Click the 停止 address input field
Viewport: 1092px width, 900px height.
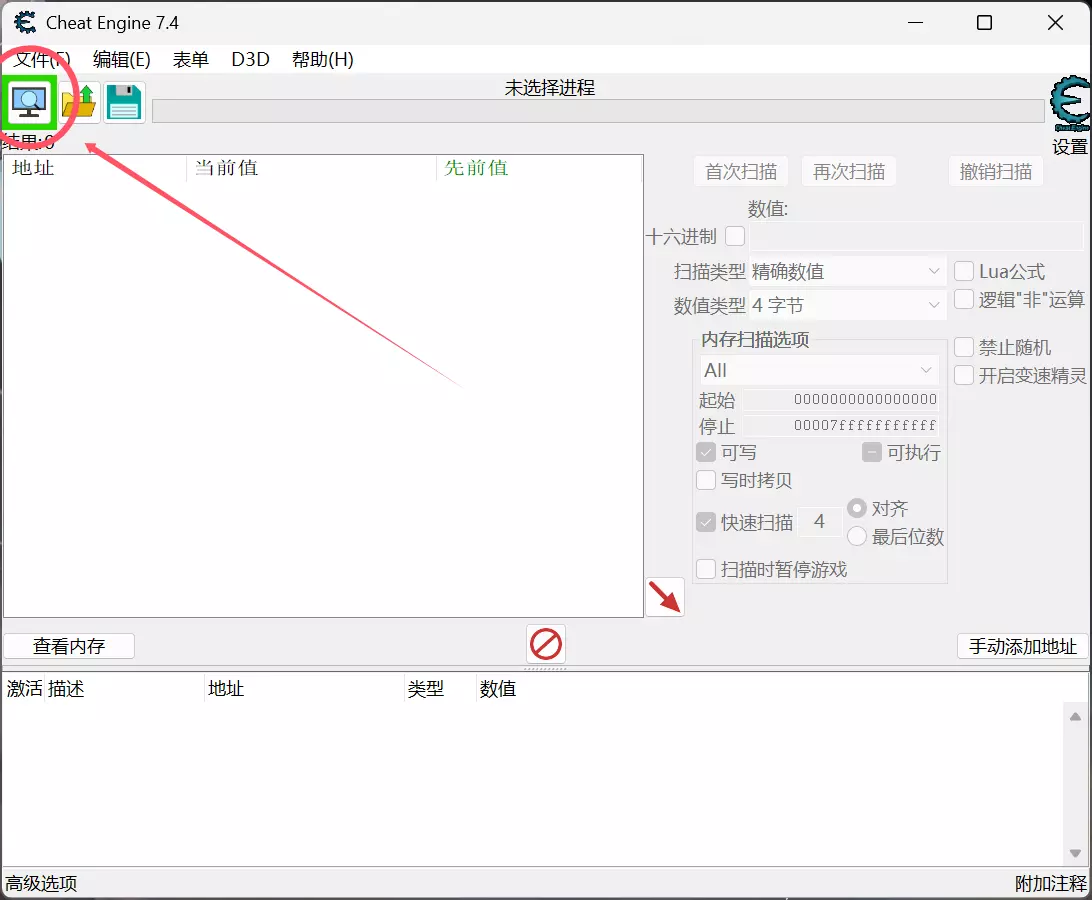[841, 425]
